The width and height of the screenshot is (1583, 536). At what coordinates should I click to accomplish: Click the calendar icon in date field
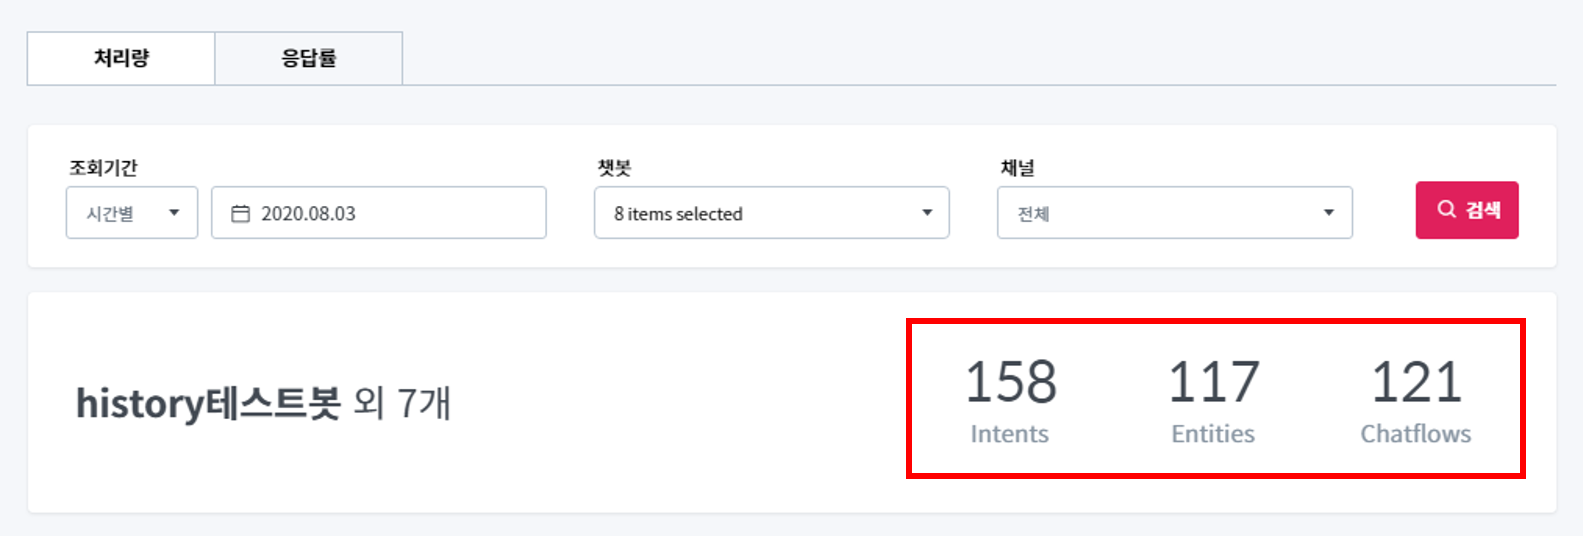click(240, 214)
